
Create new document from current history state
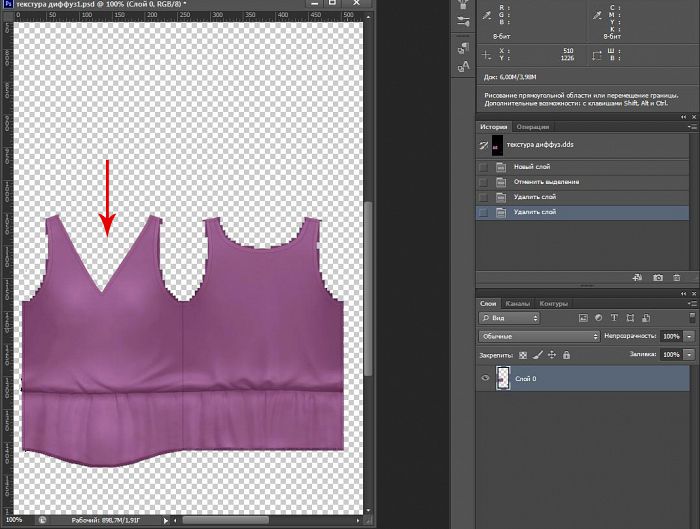(x=638, y=277)
